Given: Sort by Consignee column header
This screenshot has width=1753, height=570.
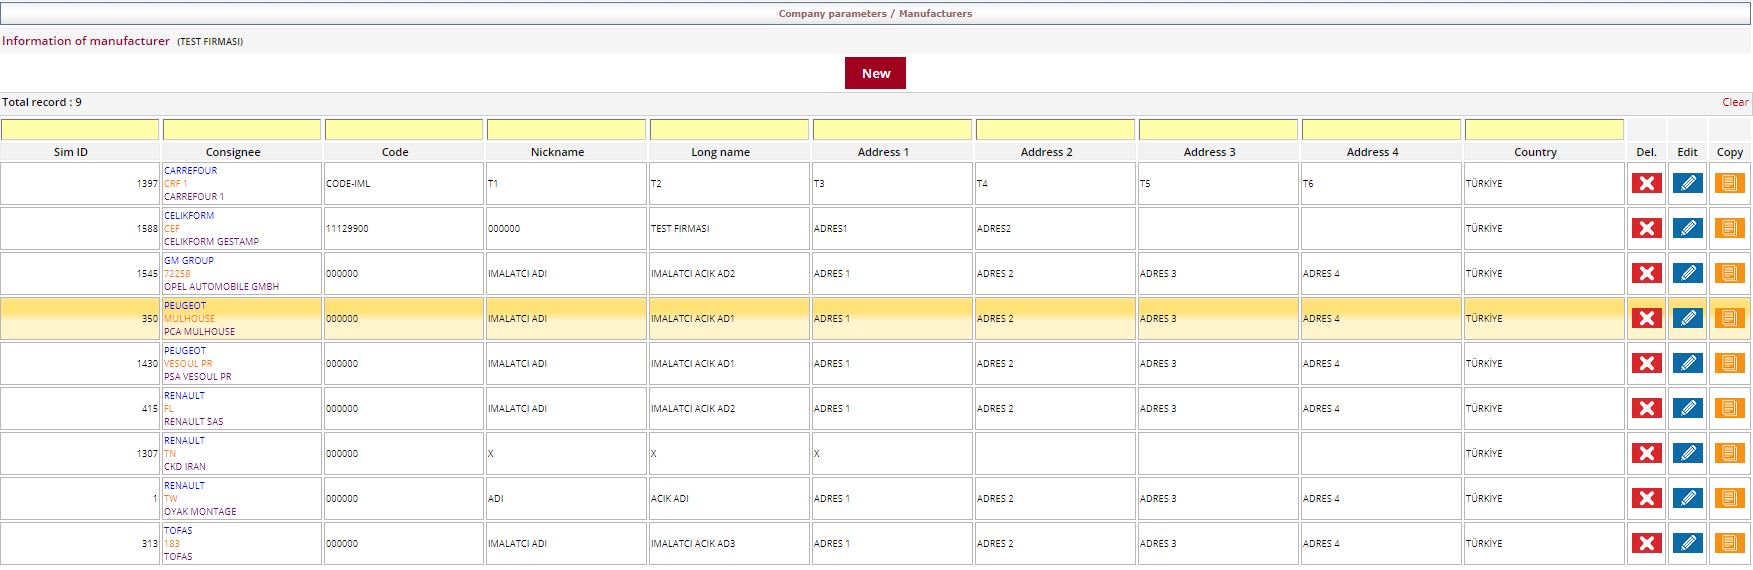Looking at the screenshot, I should [x=233, y=152].
